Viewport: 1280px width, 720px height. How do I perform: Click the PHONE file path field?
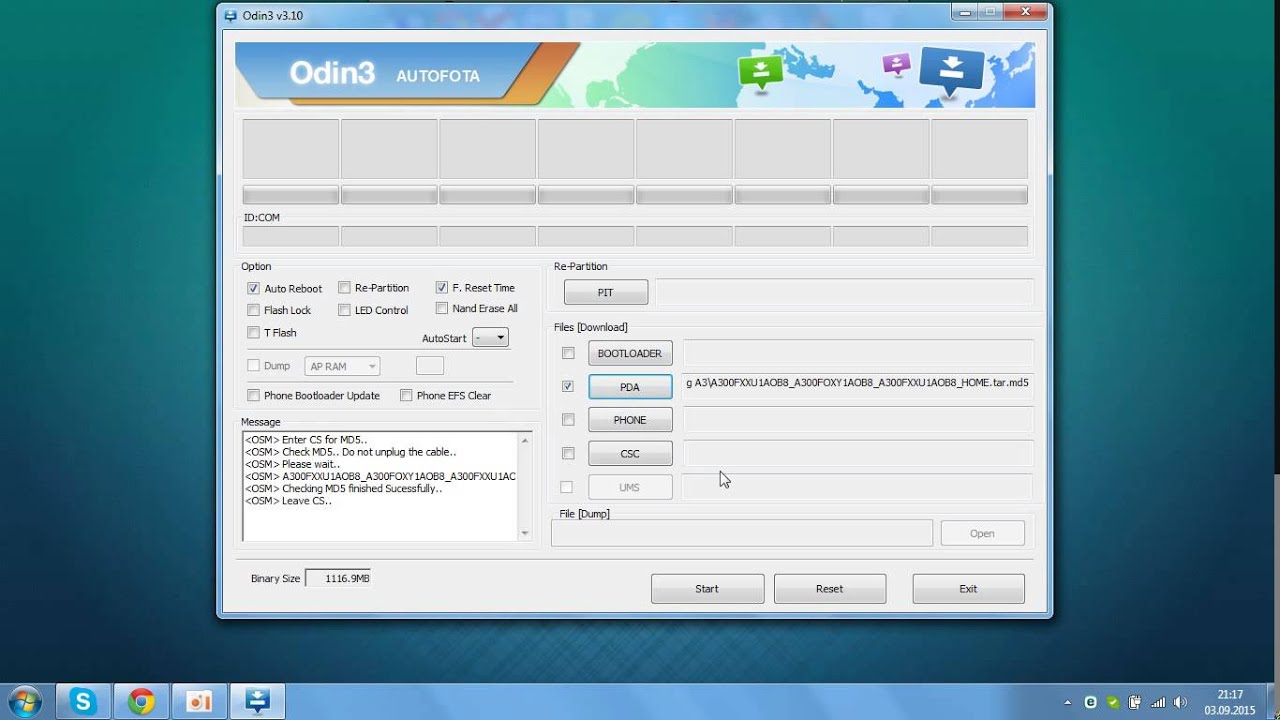[x=857, y=420]
